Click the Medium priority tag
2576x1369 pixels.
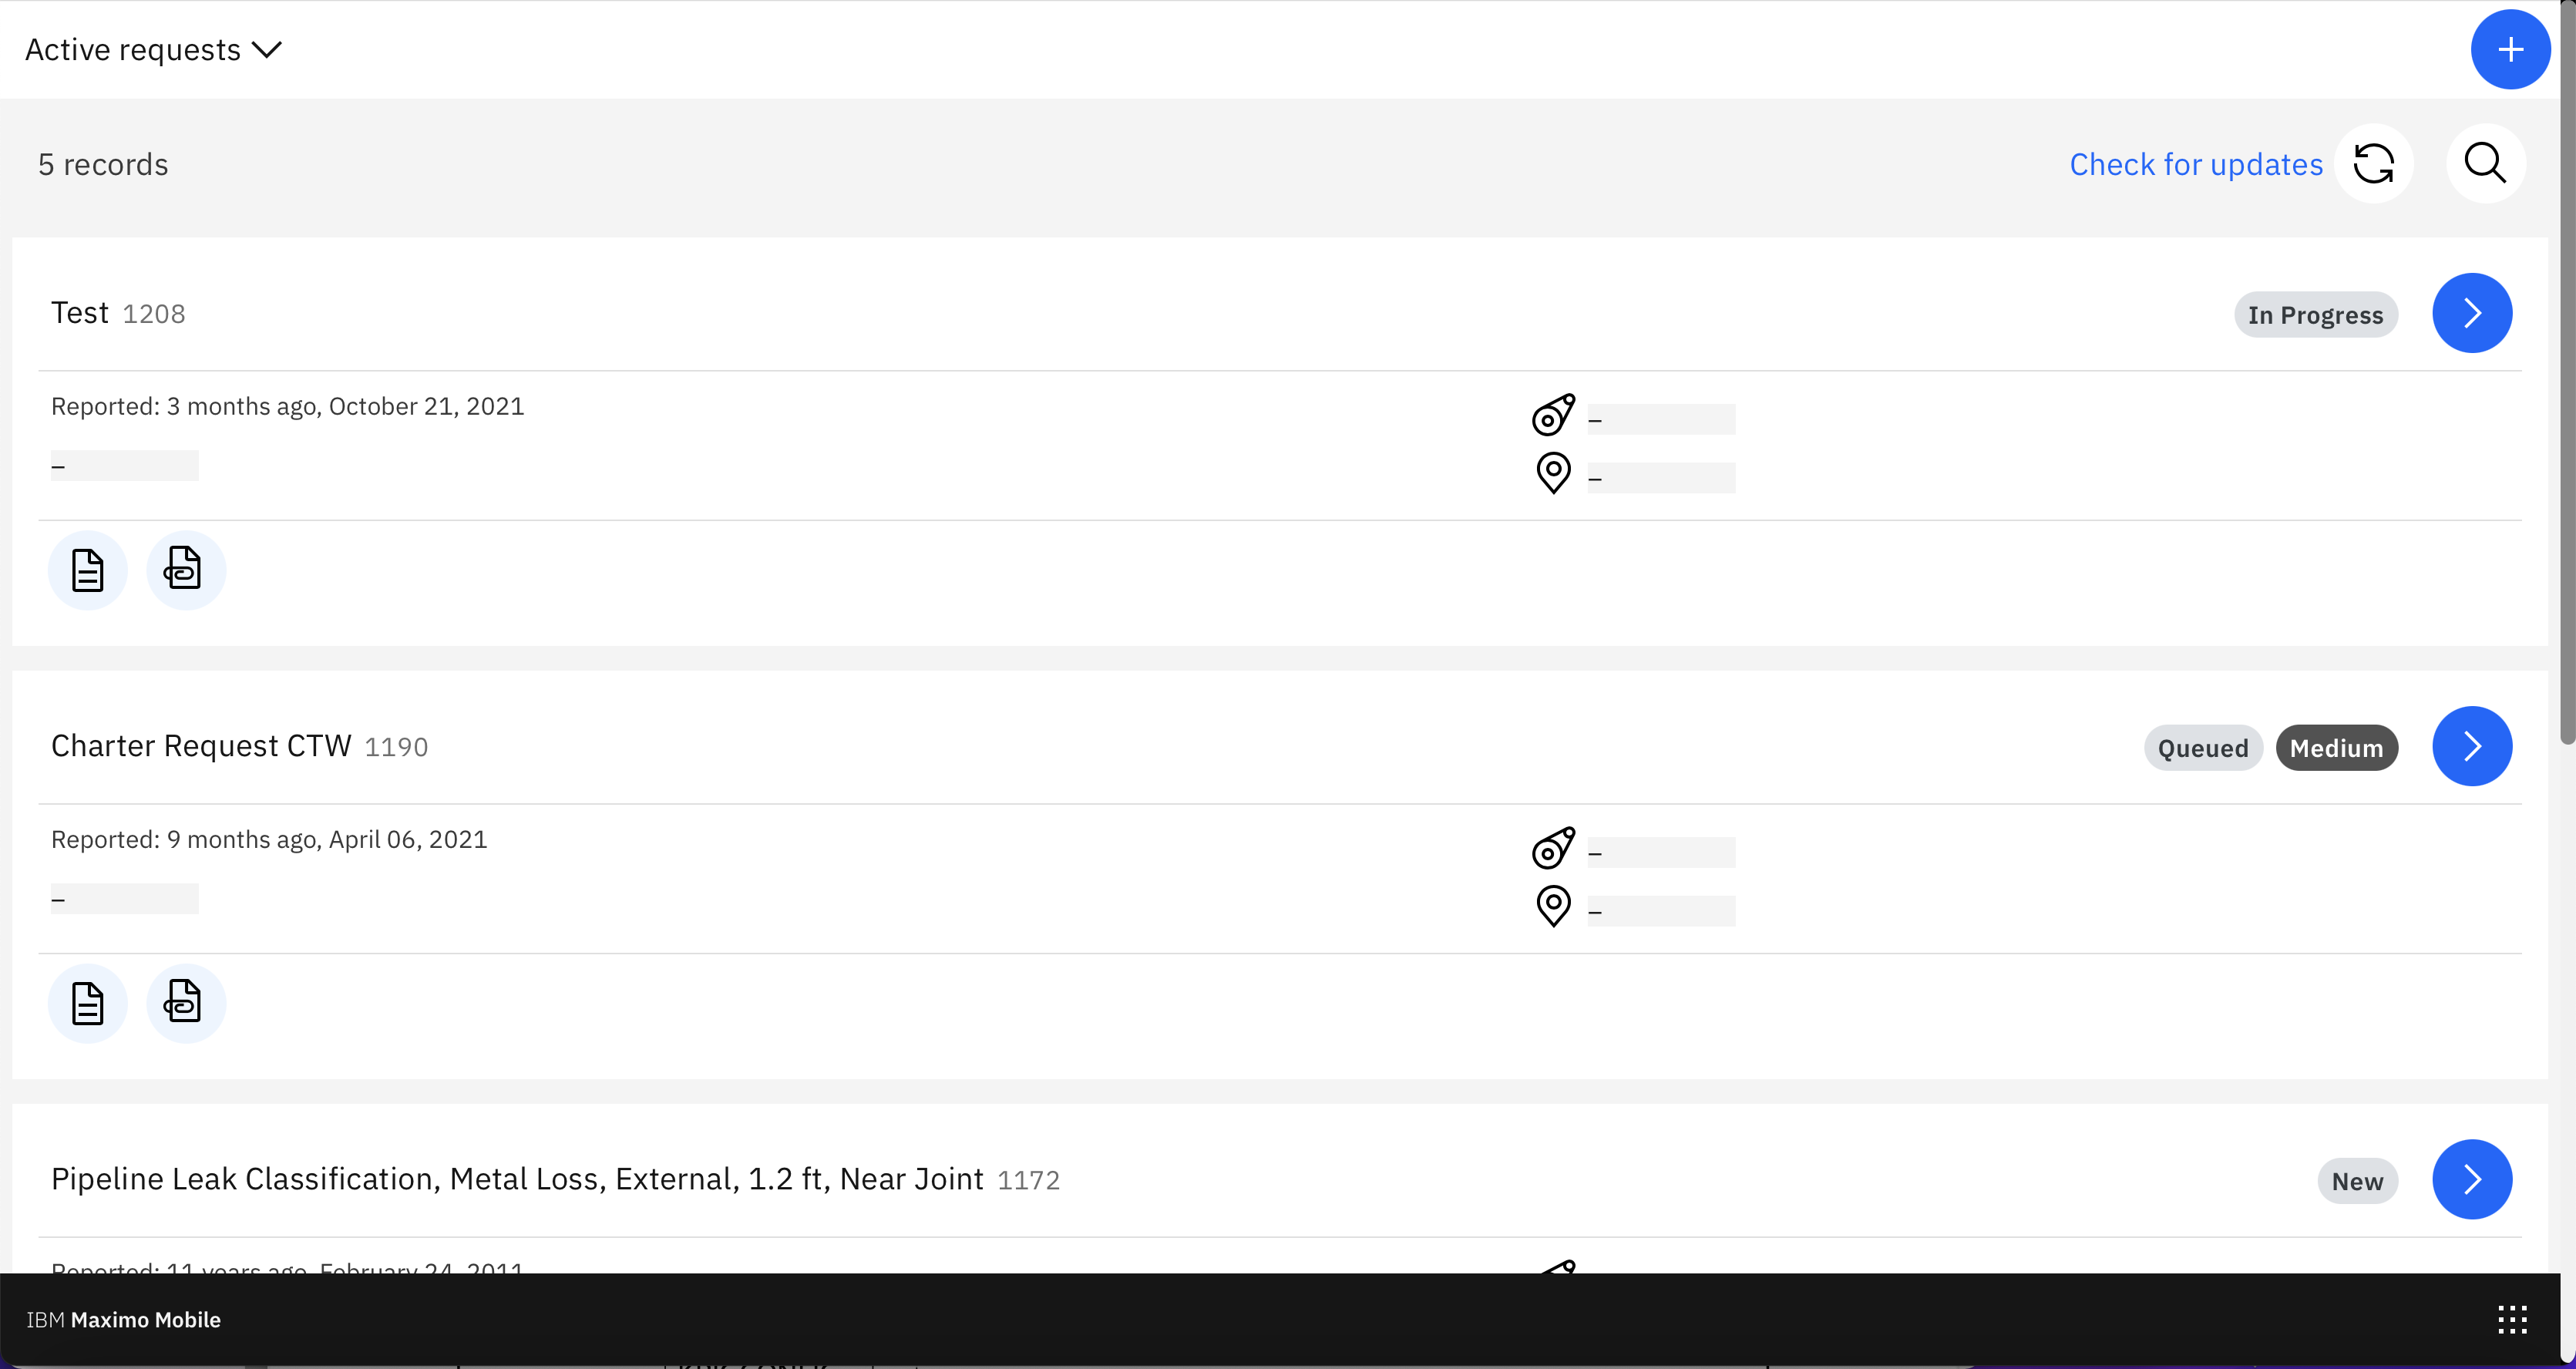click(2336, 748)
